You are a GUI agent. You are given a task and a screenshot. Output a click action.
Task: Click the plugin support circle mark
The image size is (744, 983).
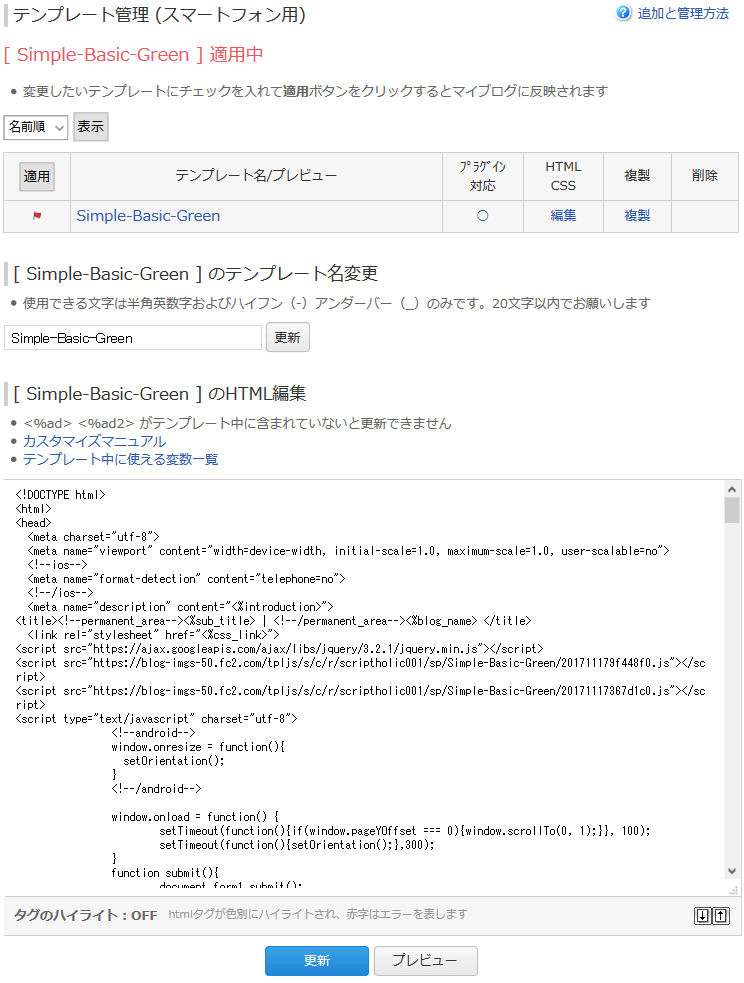pyautogui.click(x=483, y=216)
